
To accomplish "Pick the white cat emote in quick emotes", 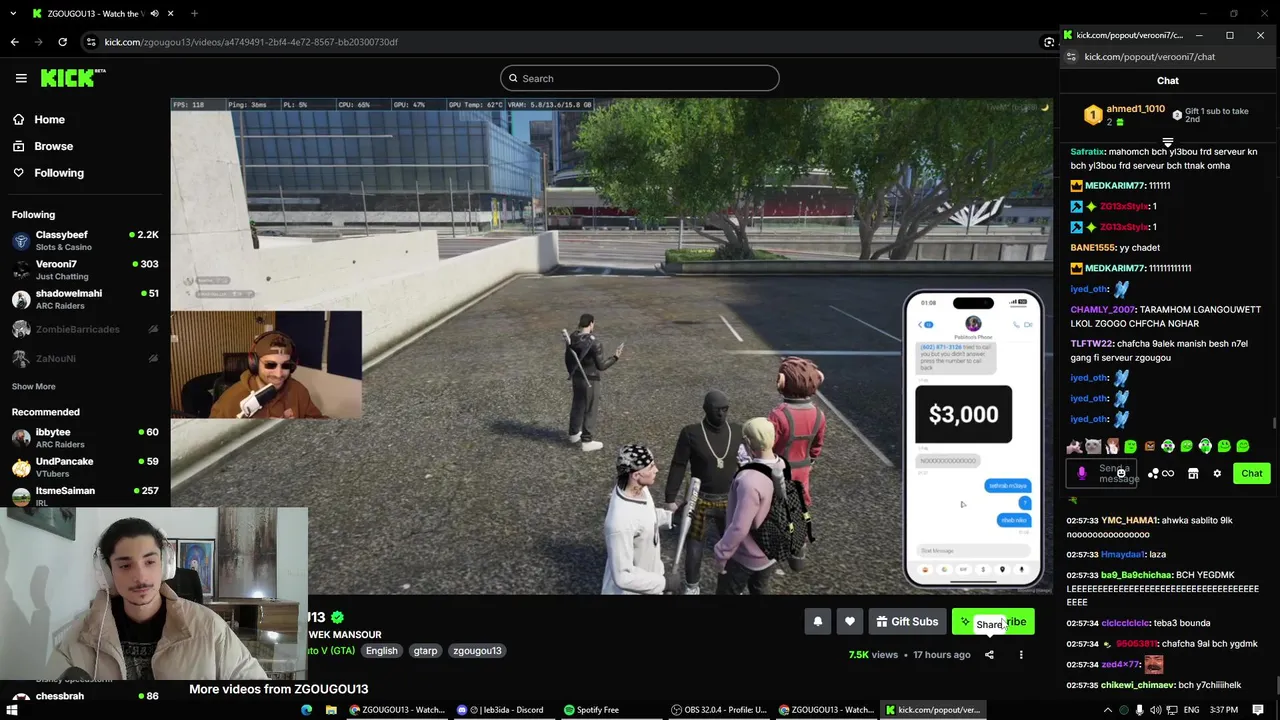I will pos(1093,446).
